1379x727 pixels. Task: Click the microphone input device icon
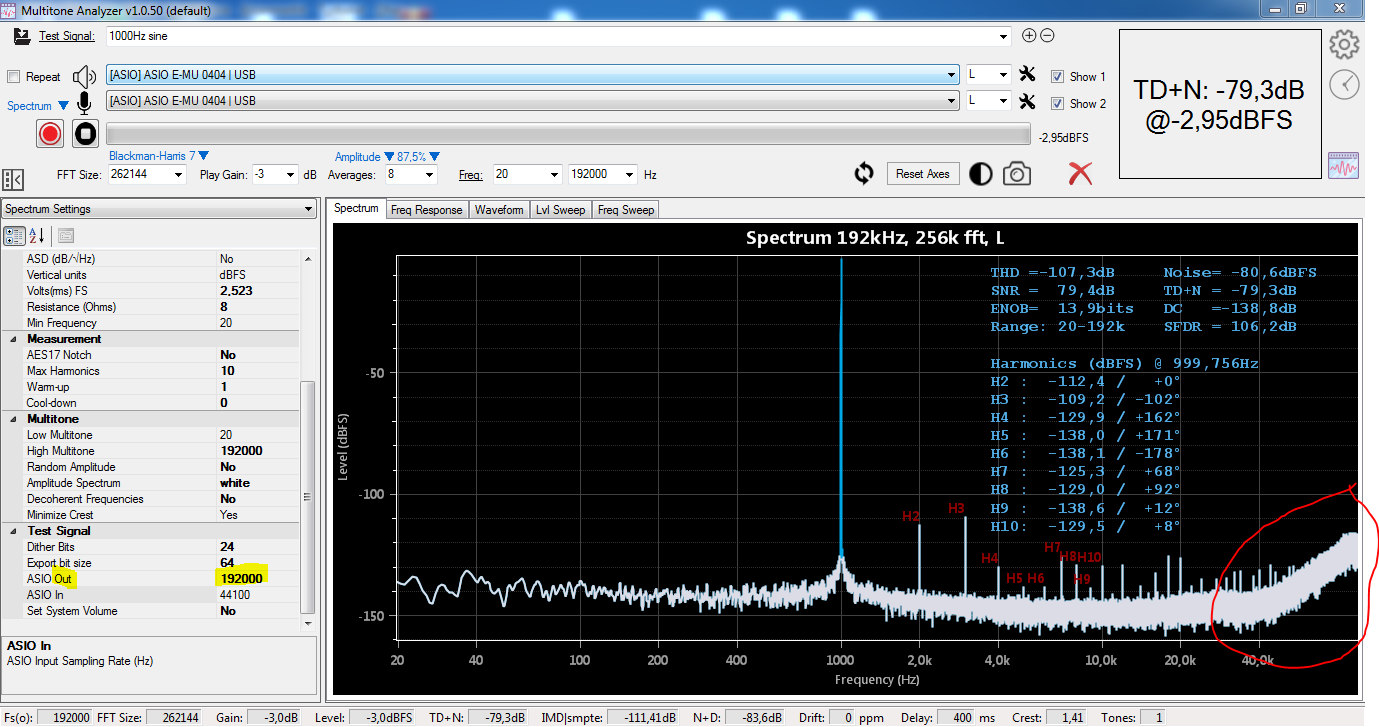coord(85,102)
